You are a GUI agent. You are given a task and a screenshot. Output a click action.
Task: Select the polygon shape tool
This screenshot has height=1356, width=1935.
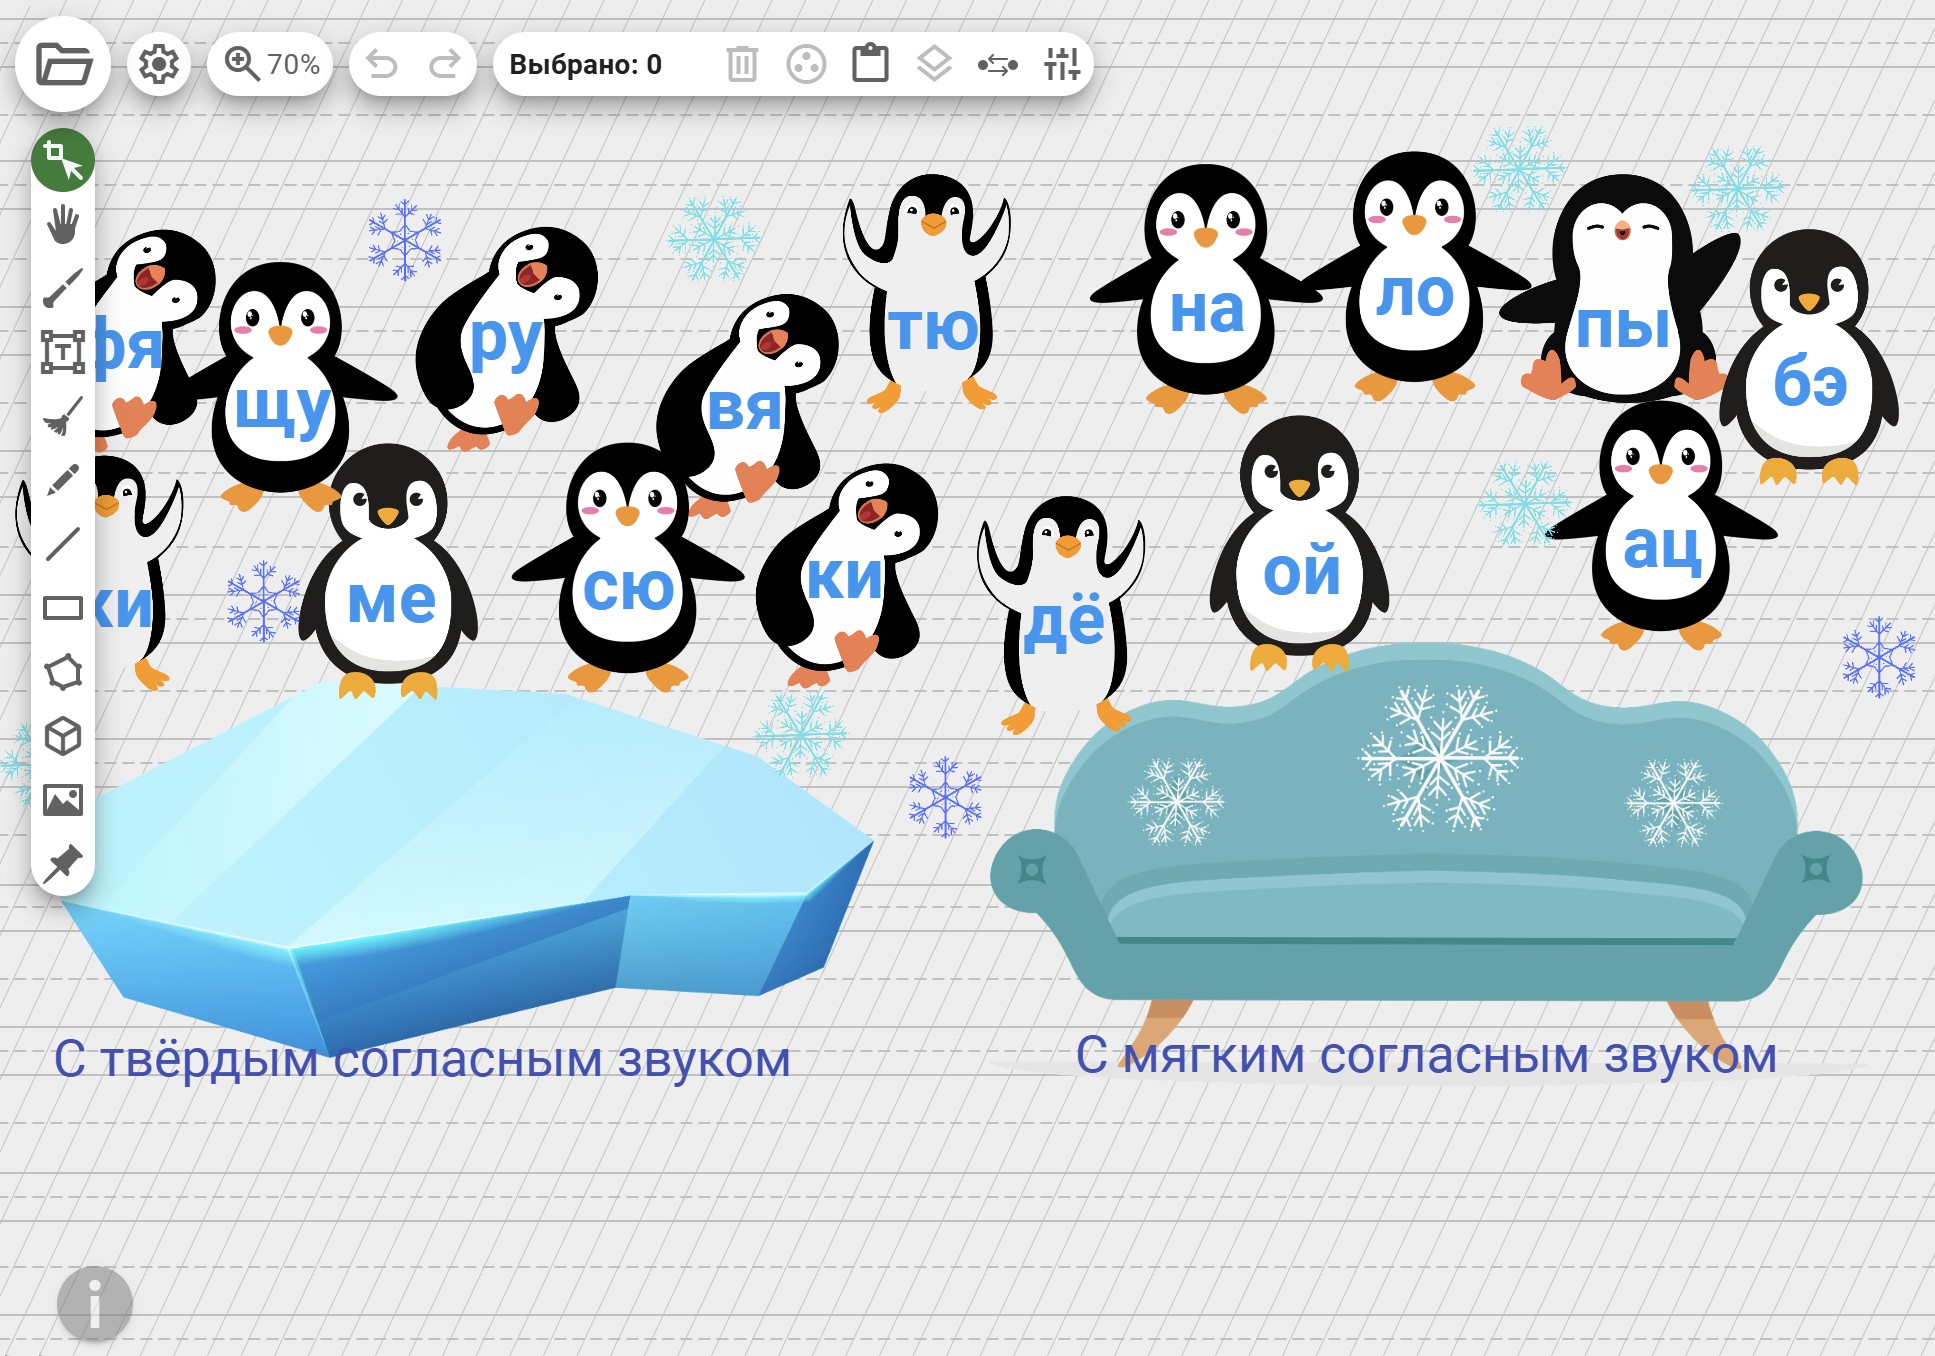(63, 672)
